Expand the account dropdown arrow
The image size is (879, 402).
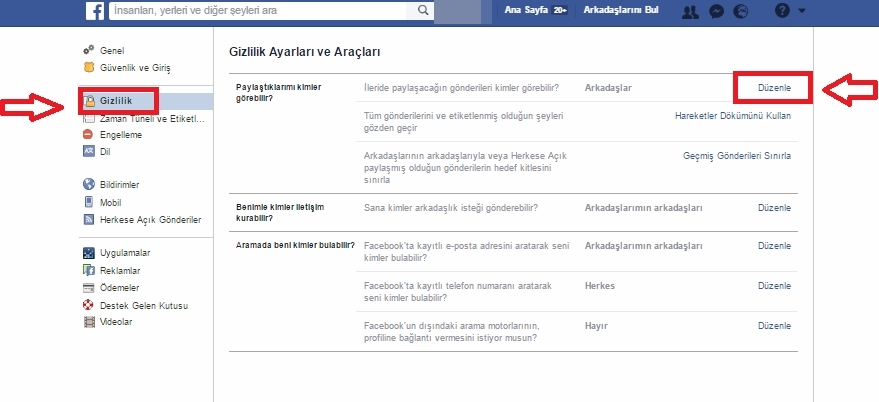point(802,11)
